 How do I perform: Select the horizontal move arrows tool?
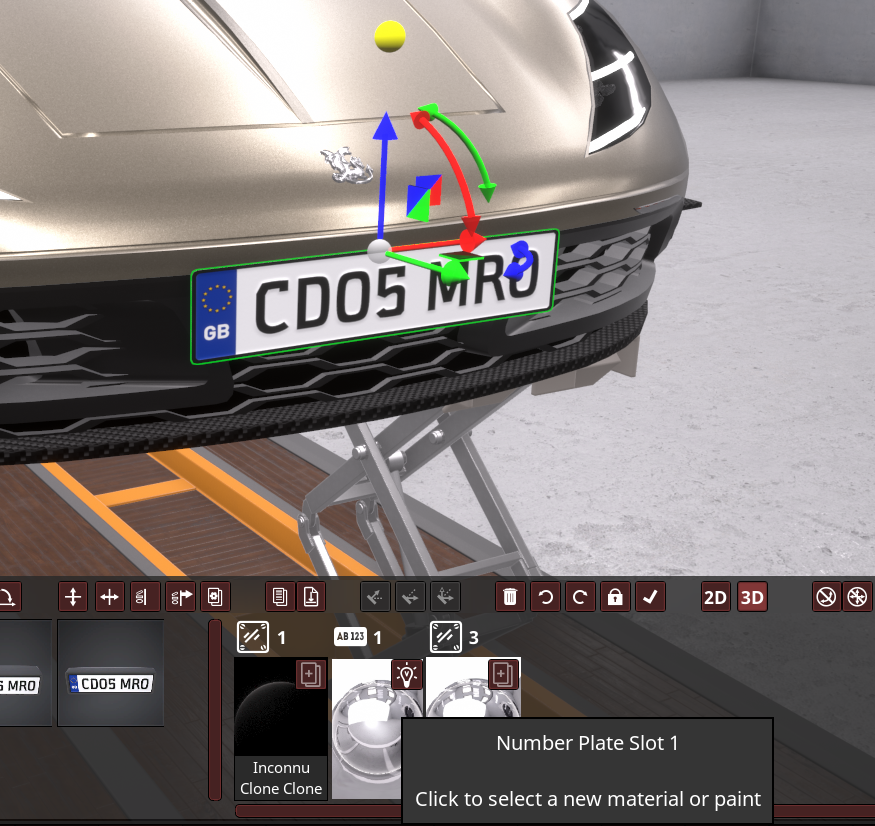coord(109,597)
